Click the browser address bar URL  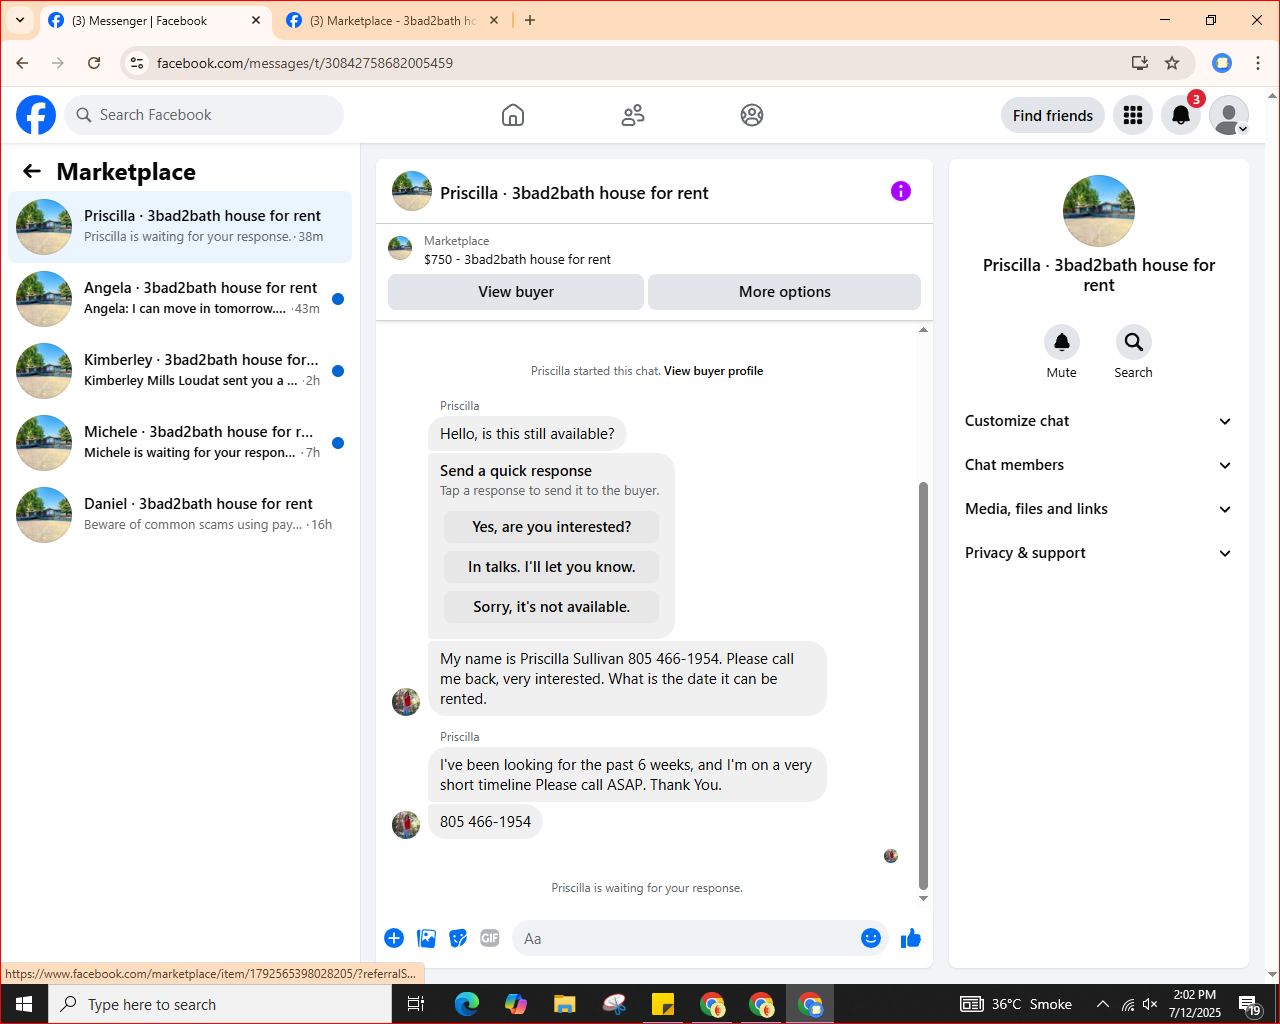tap(305, 63)
